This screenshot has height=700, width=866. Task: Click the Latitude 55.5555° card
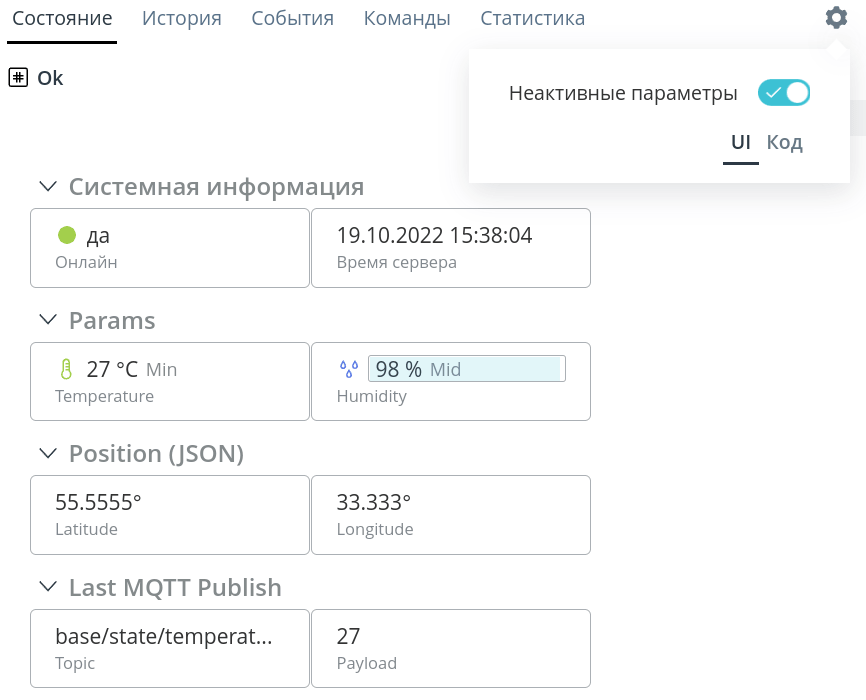(170, 515)
